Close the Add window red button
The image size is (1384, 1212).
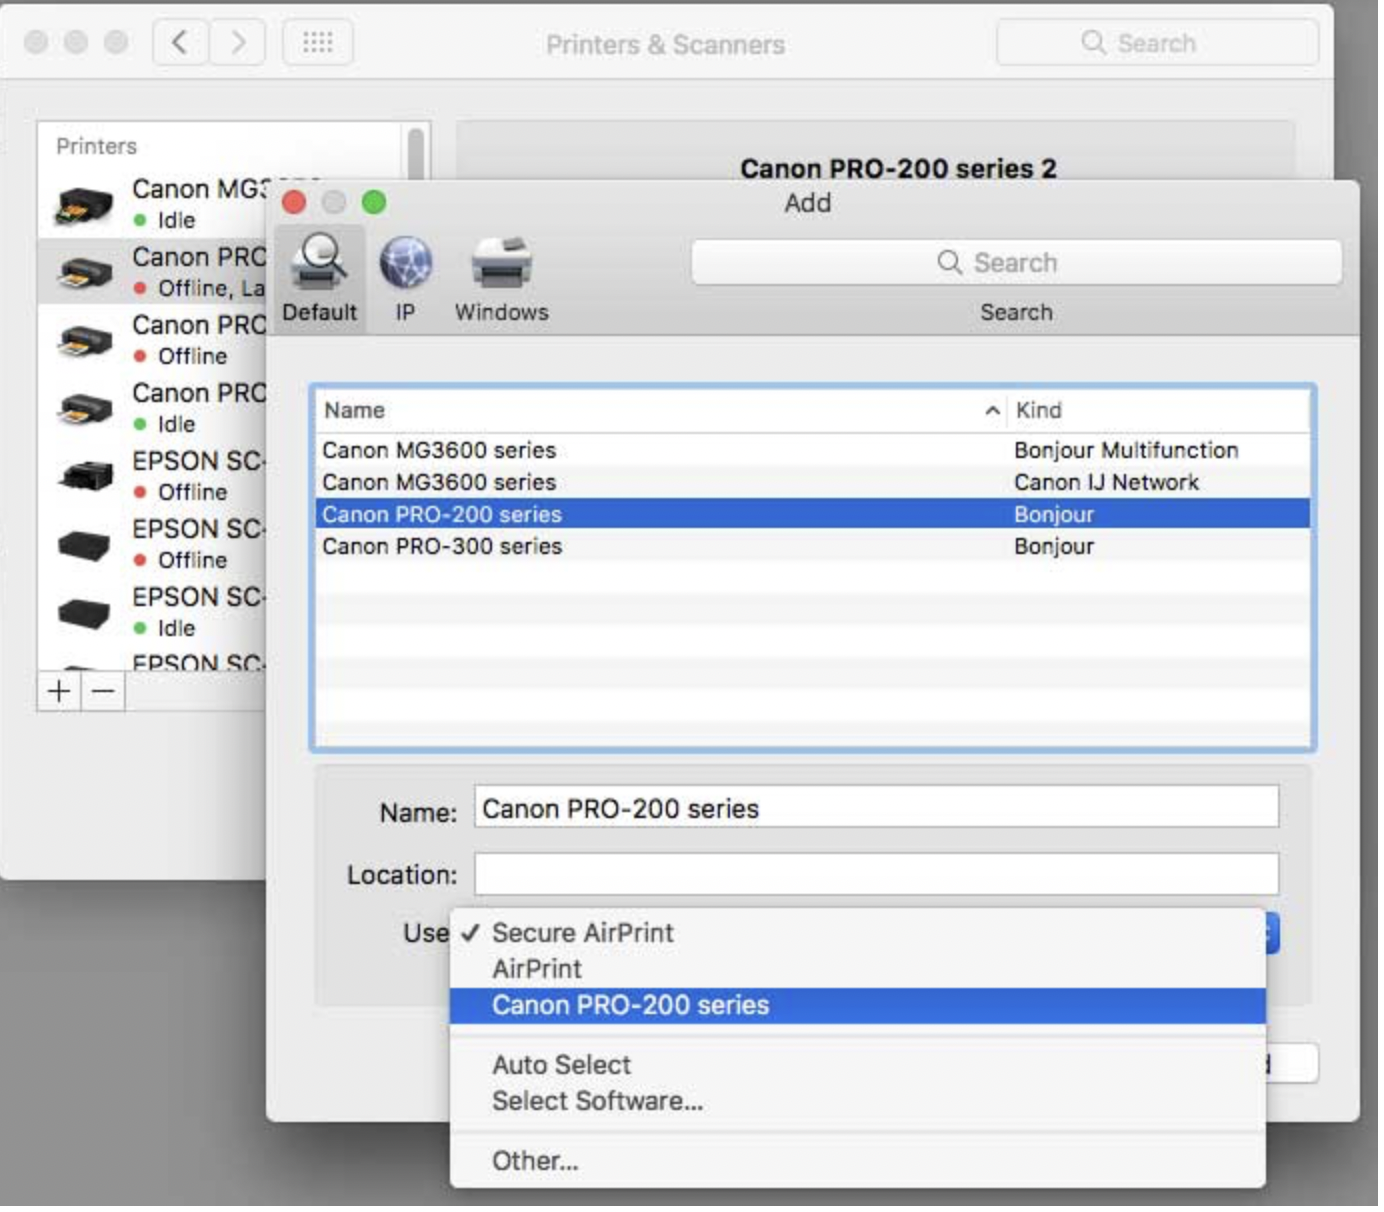click(x=295, y=204)
